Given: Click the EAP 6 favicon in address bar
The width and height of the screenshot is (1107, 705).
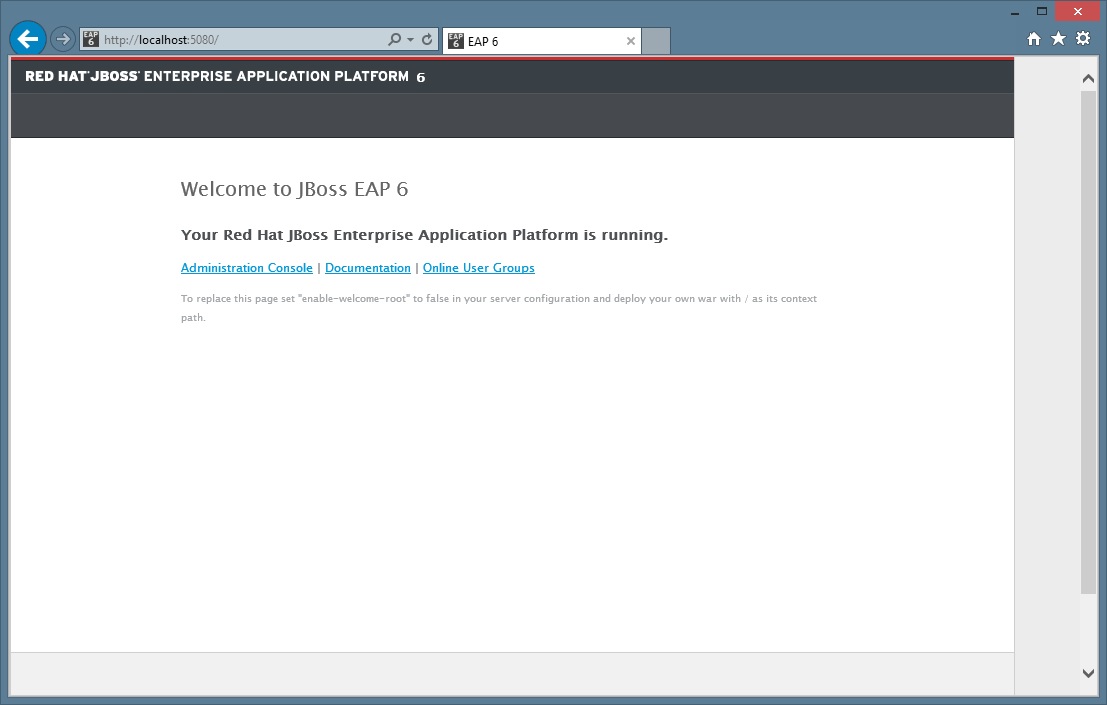Looking at the screenshot, I should coord(91,40).
